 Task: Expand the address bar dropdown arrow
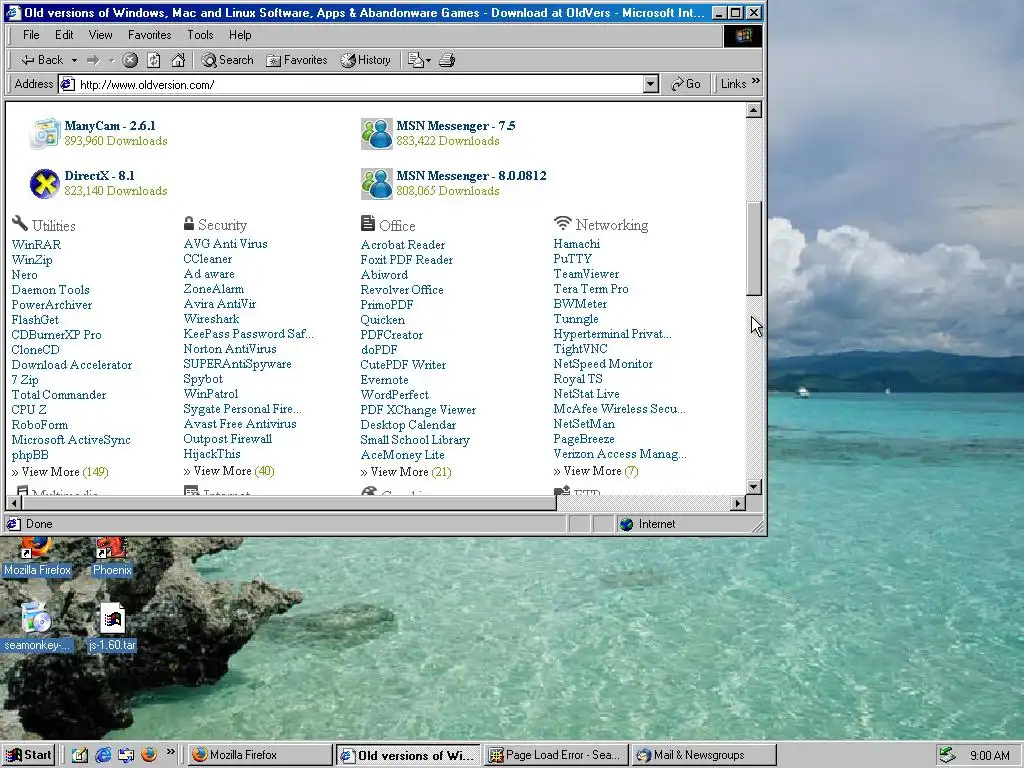(x=650, y=84)
